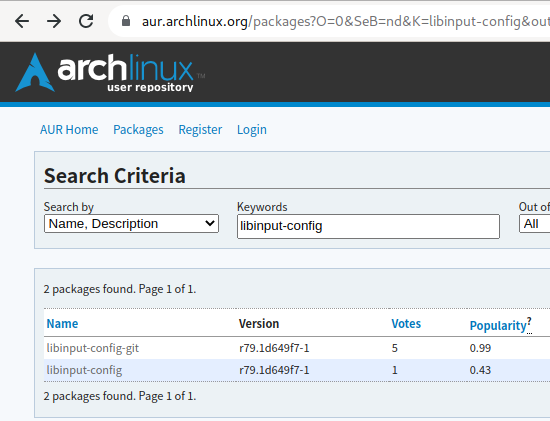Screen dimensions: 550x421
Task: Open the Login page
Action: click(252, 129)
